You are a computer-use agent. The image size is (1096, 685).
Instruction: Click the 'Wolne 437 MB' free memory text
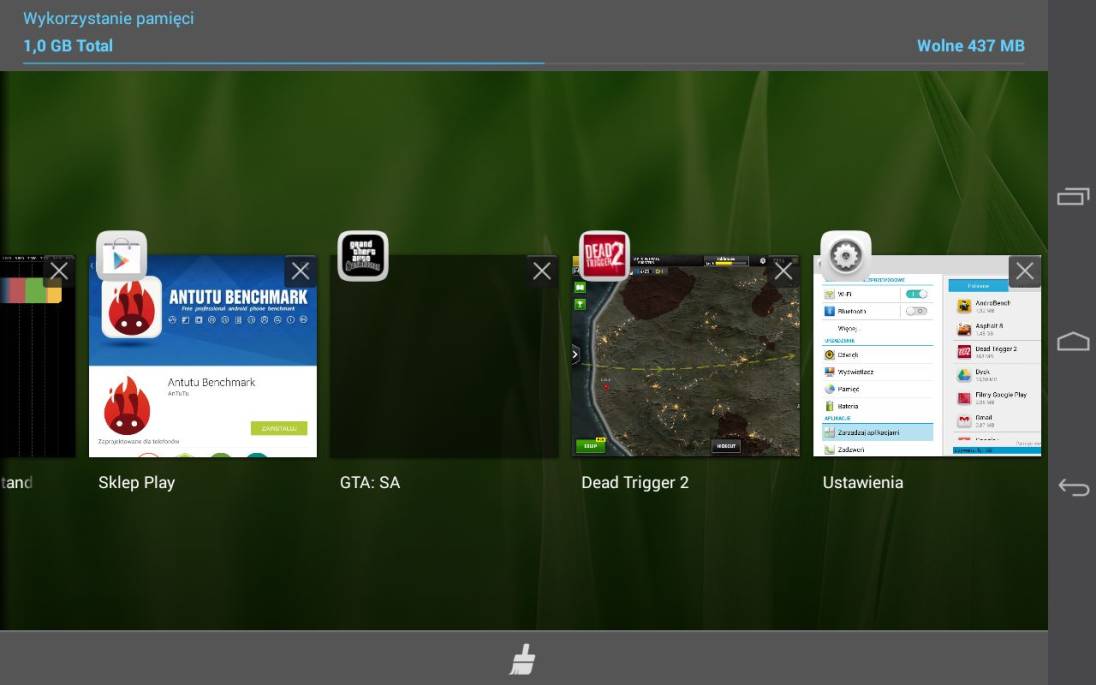tap(971, 46)
